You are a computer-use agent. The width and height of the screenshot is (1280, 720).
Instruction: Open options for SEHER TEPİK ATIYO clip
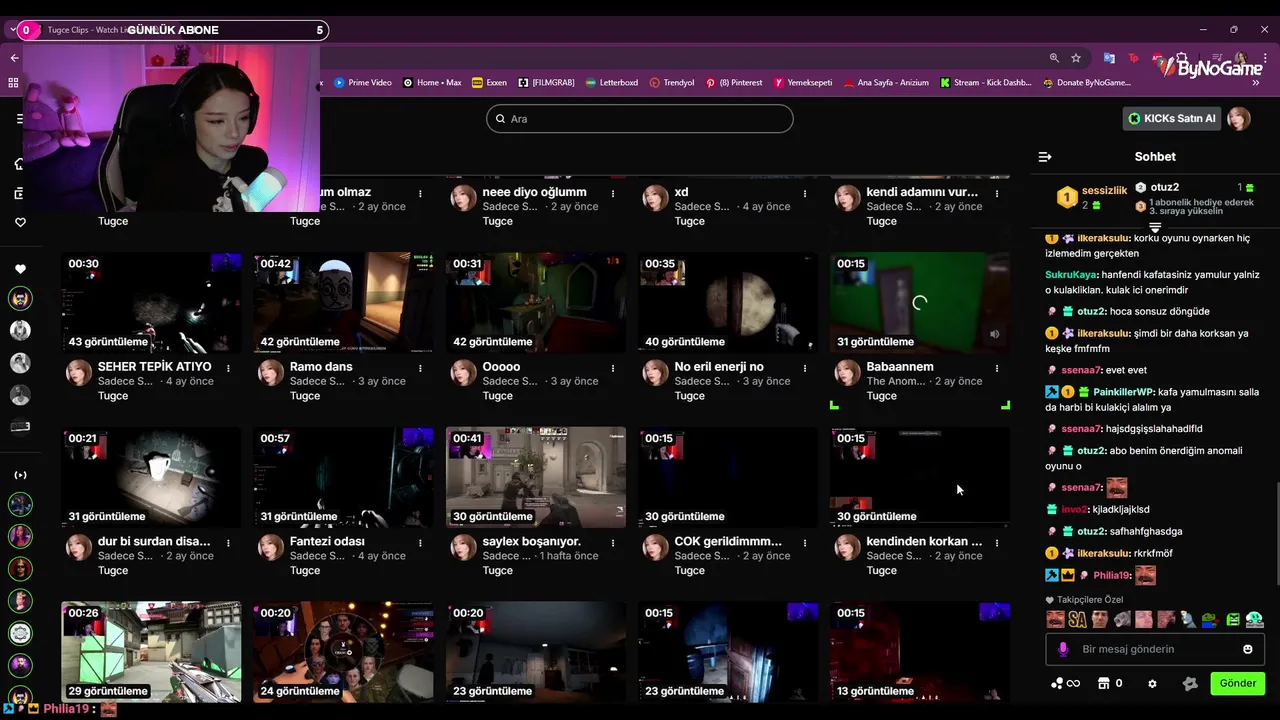click(228, 368)
